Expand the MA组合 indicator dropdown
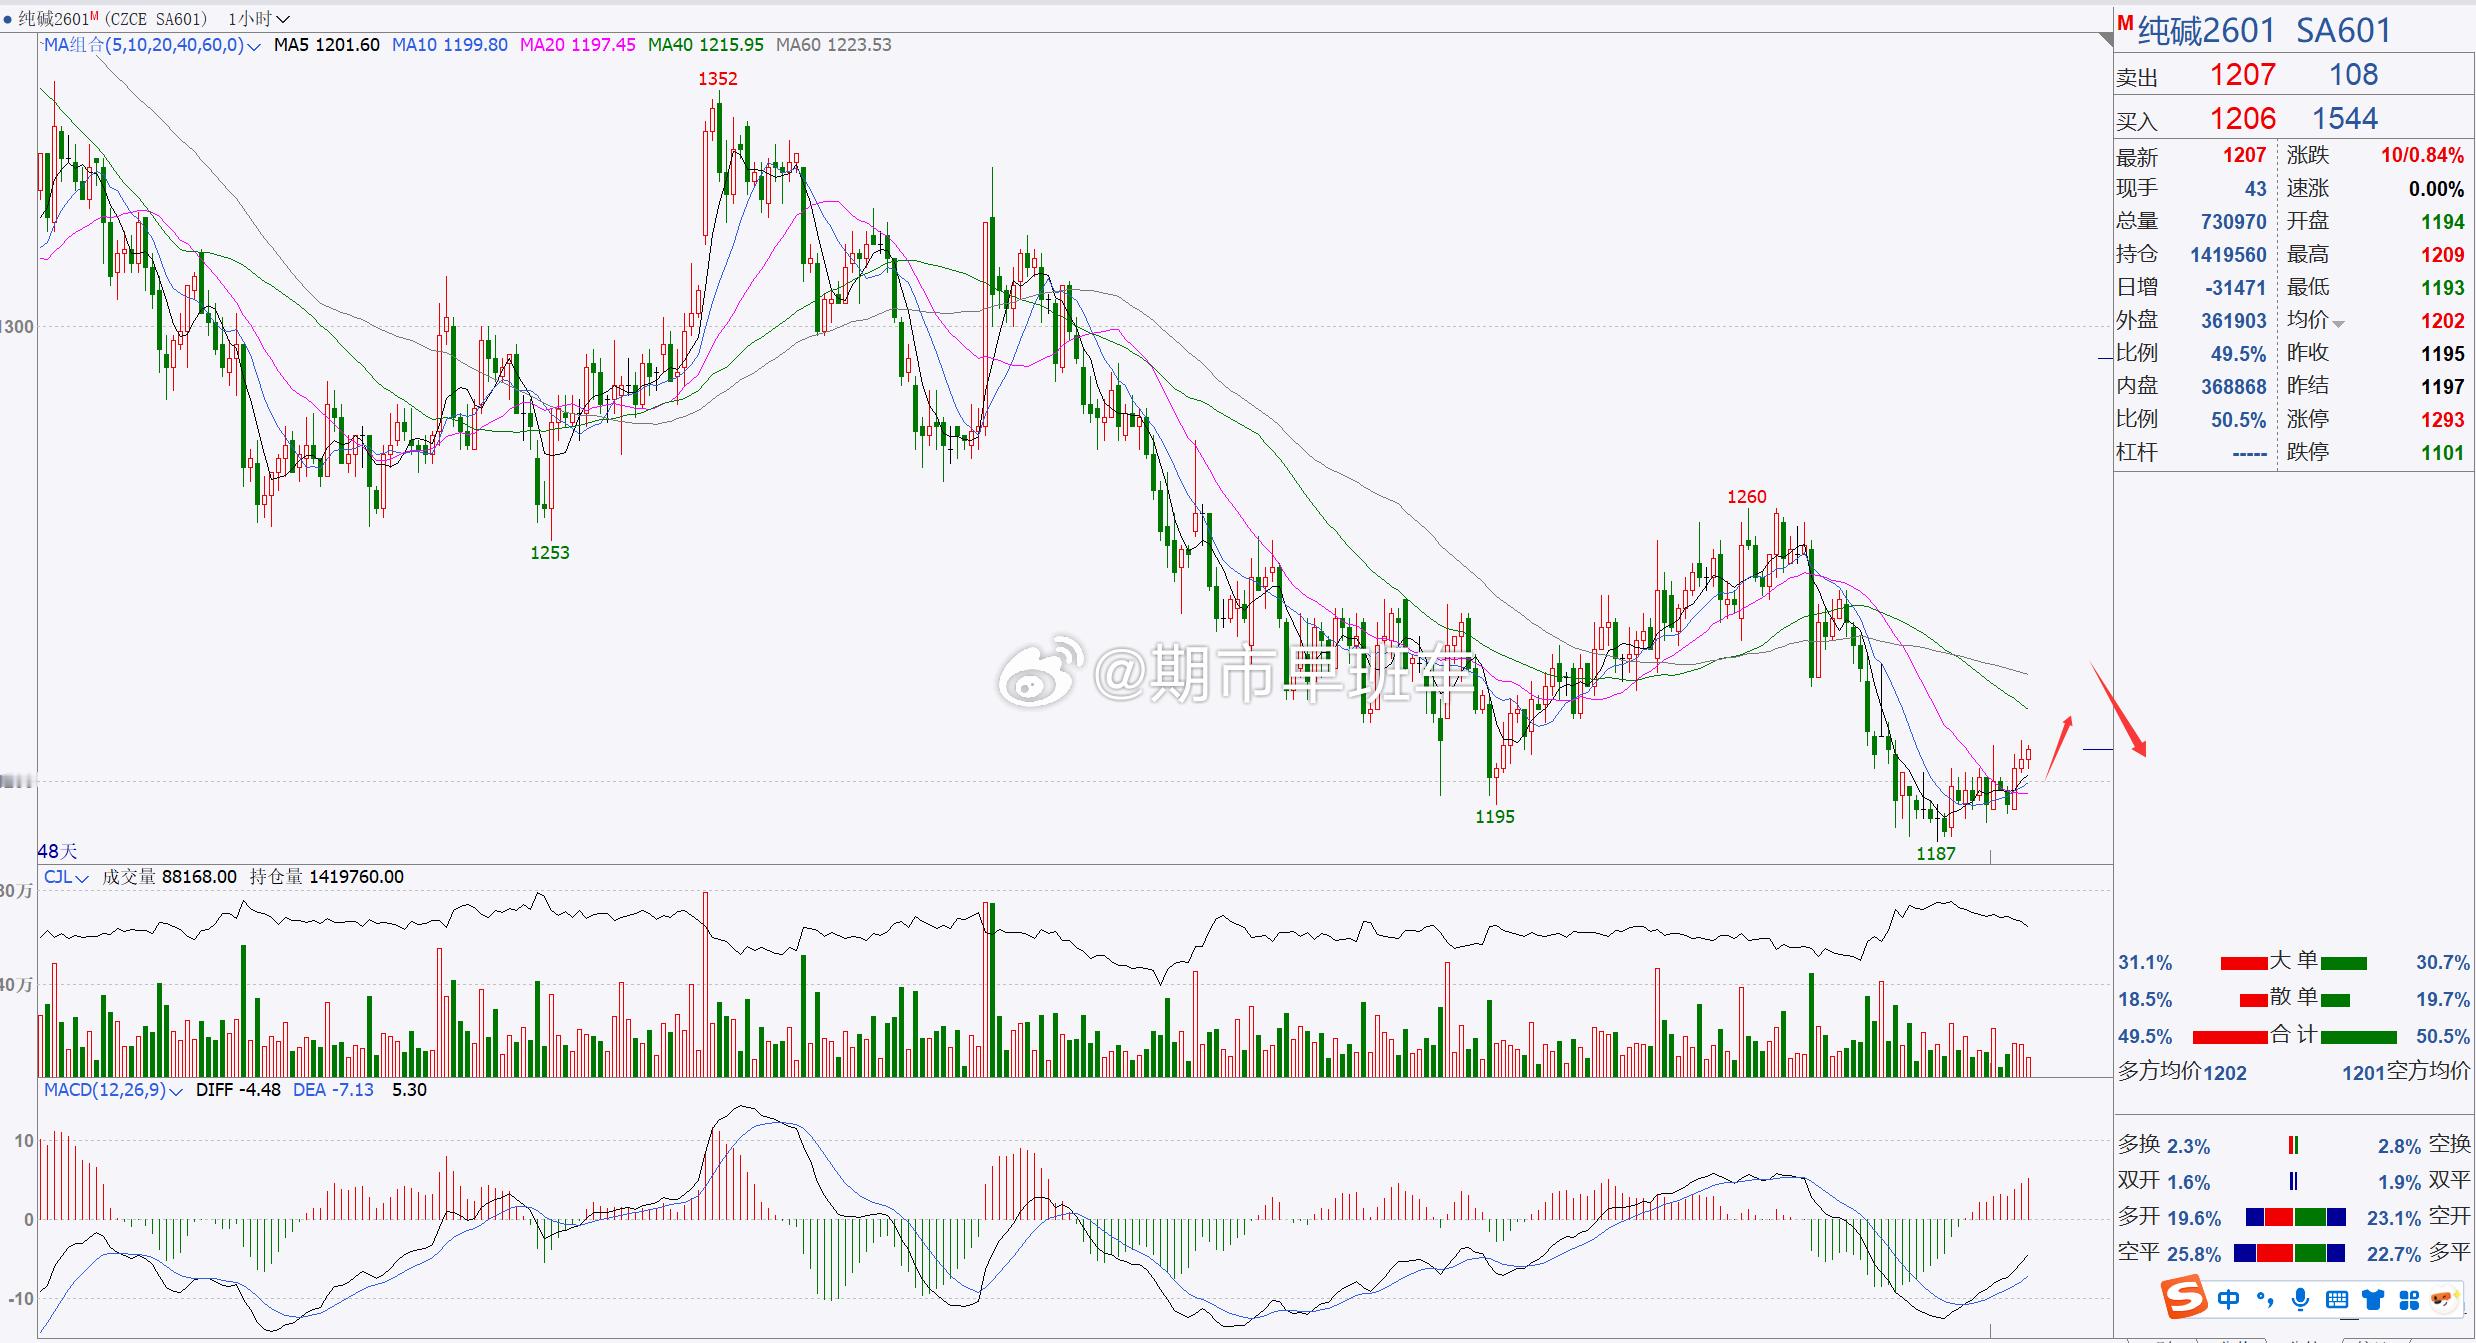The image size is (2476, 1343). (254, 46)
